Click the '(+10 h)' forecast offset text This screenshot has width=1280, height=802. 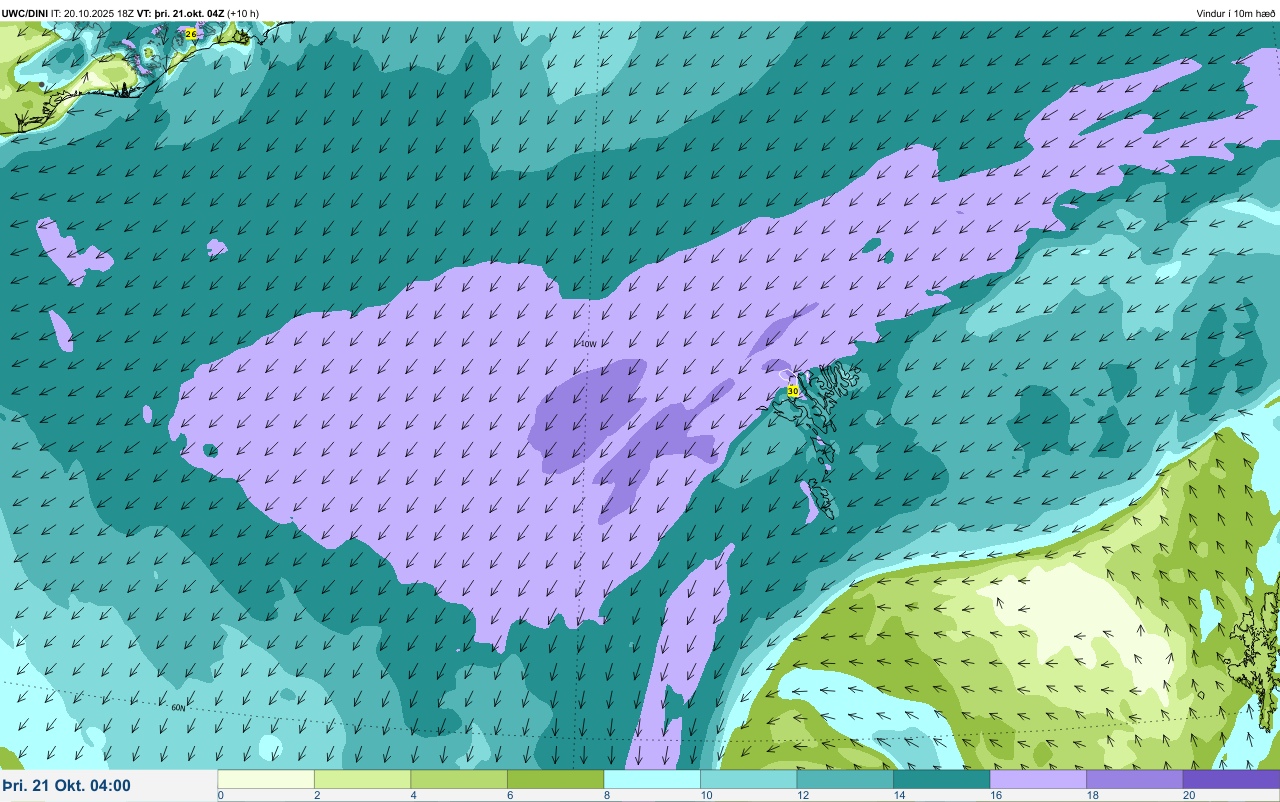coord(243,13)
